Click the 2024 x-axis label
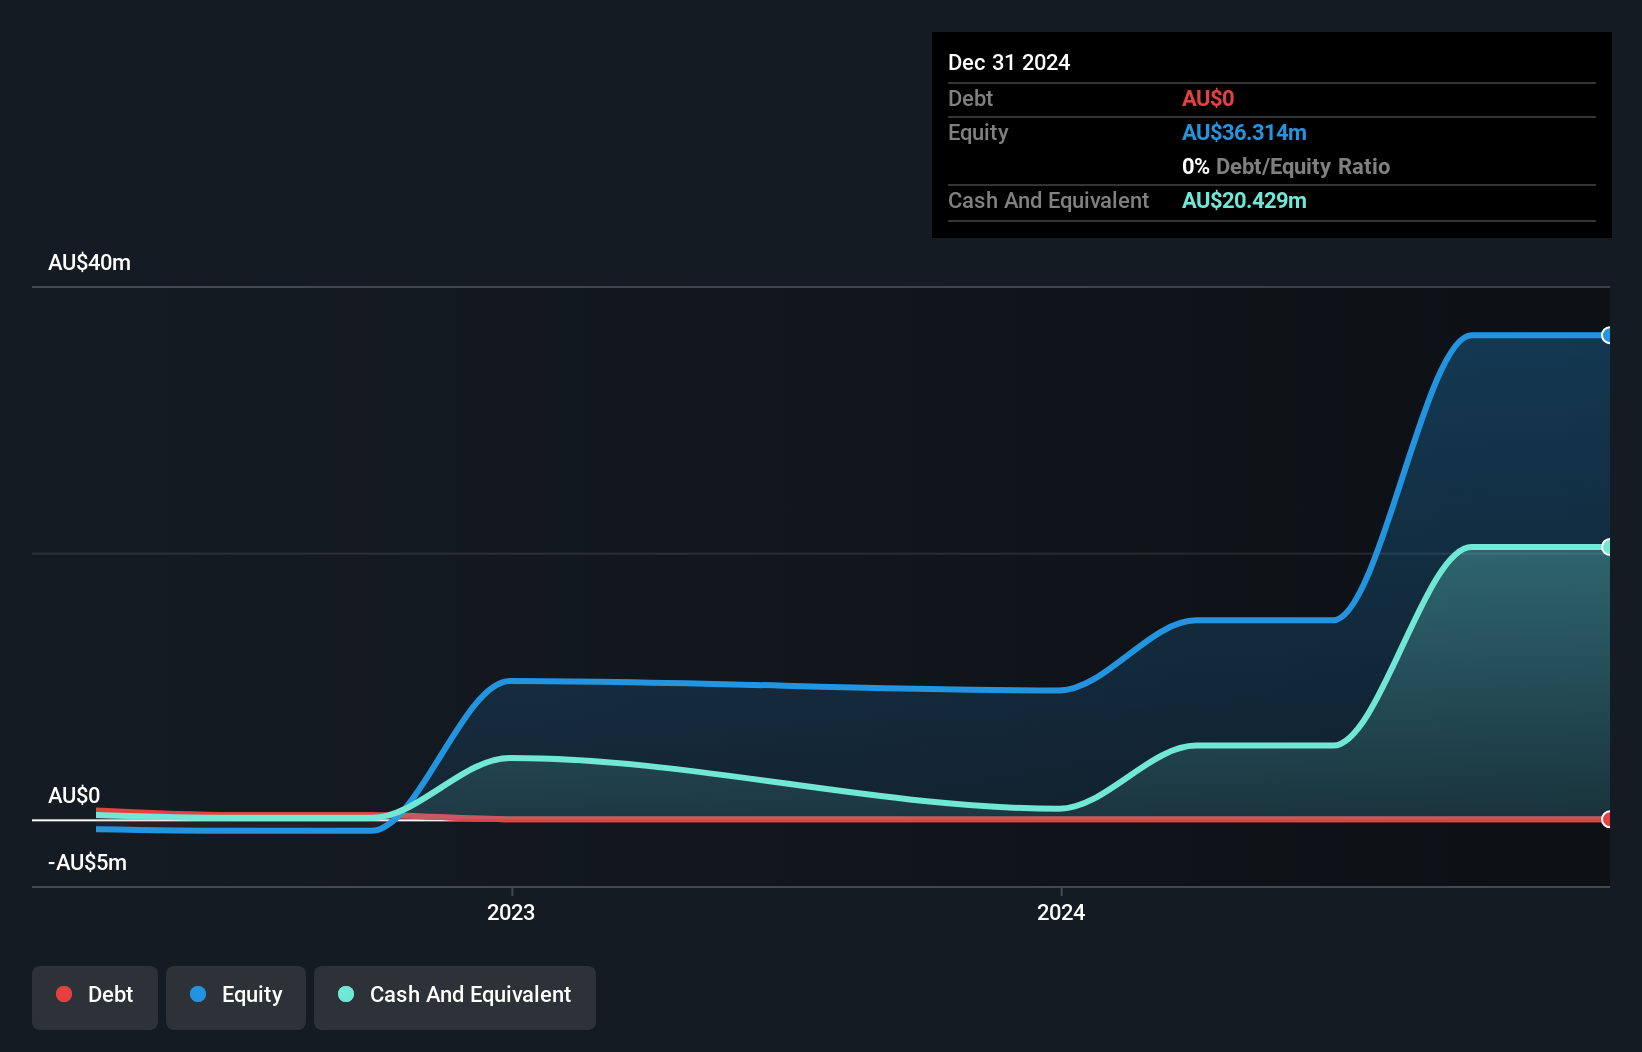Viewport: 1642px width, 1052px height. (x=1061, y=912)
